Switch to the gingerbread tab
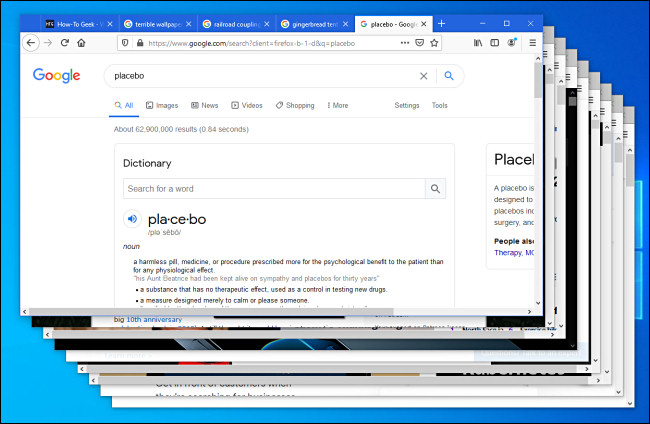 [x=315, y=24]
